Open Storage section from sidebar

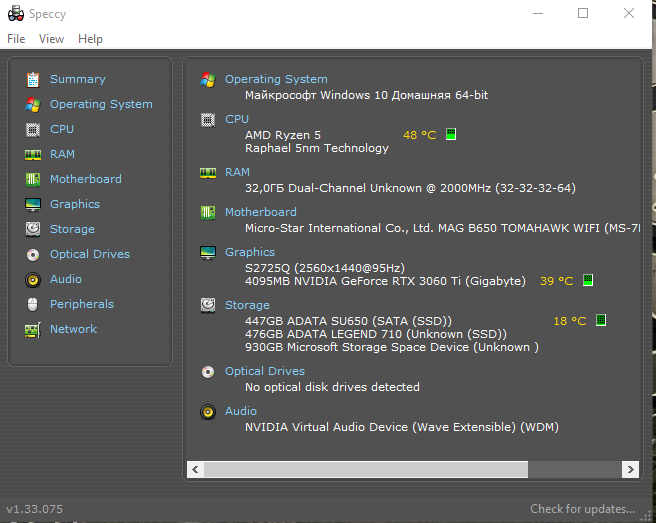pos(72,229)
